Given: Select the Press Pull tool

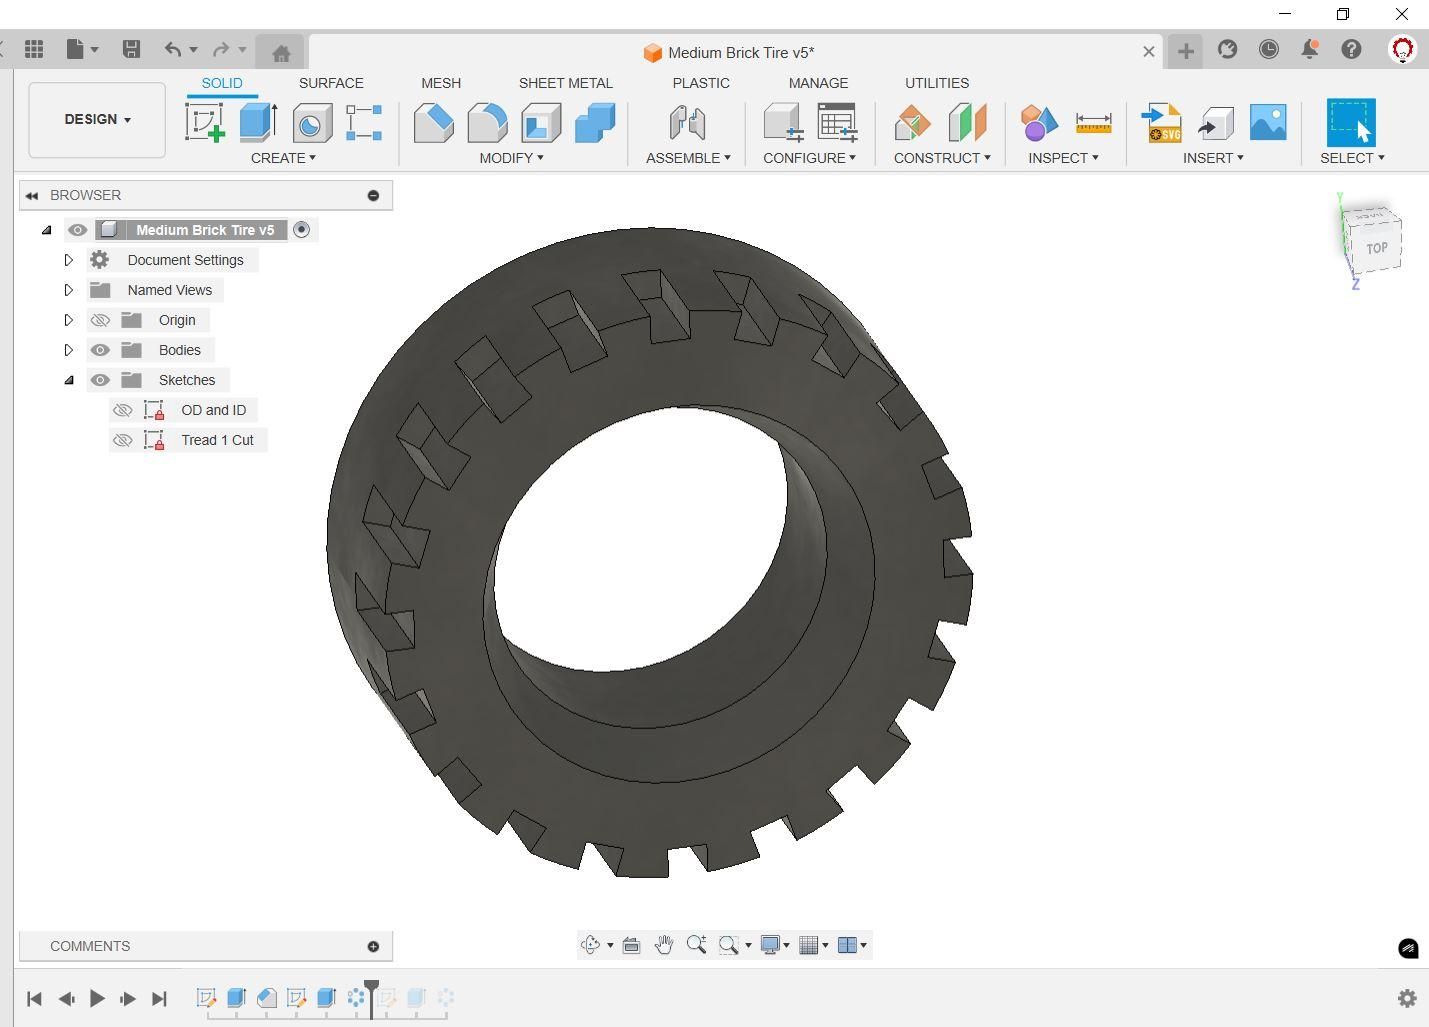Looking at the screenshot, I should [x=434, y=123].
